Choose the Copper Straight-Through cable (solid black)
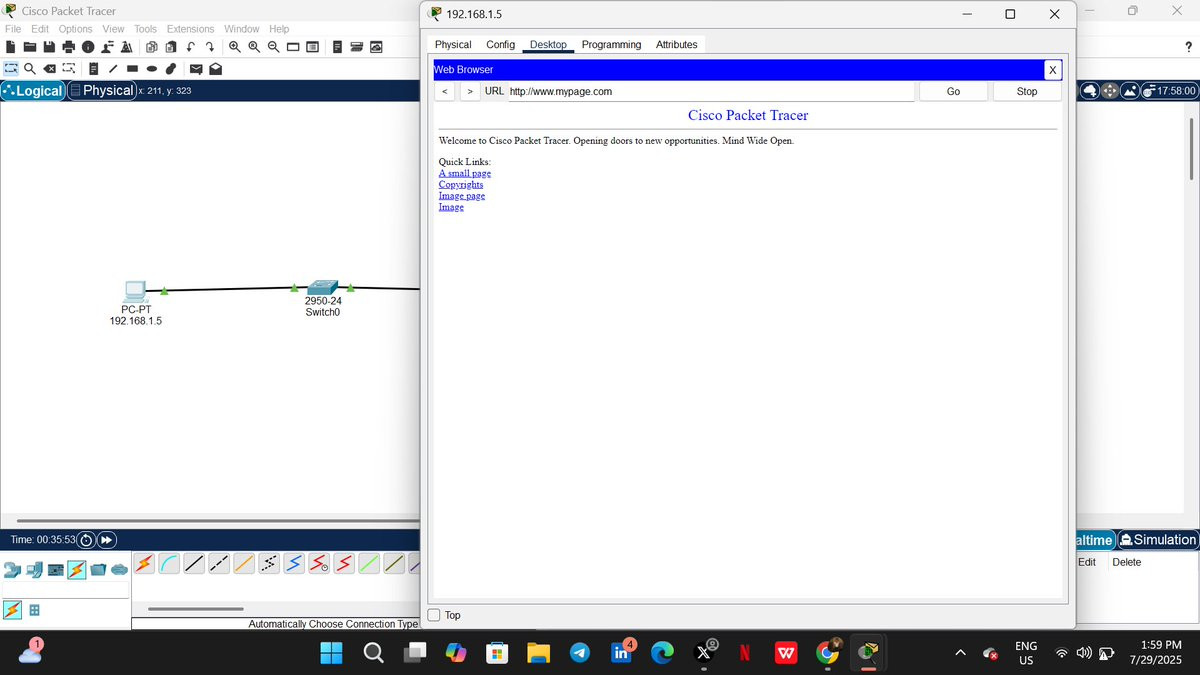 coord(194,564)
